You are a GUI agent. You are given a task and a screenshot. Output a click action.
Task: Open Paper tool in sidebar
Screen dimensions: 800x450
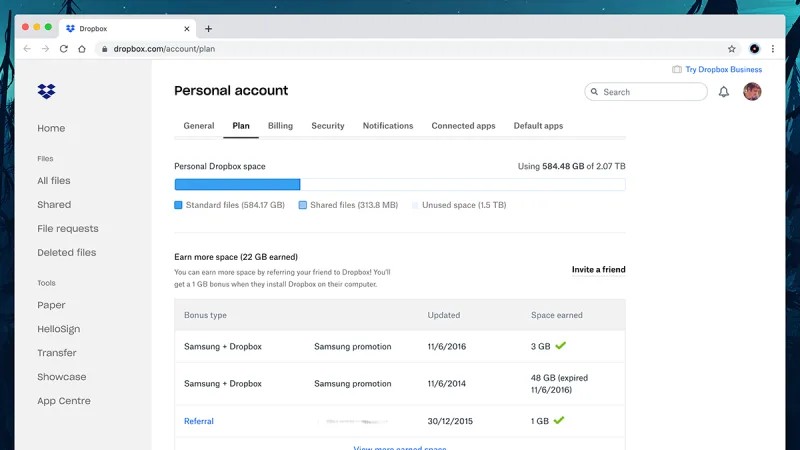(51, 305)
